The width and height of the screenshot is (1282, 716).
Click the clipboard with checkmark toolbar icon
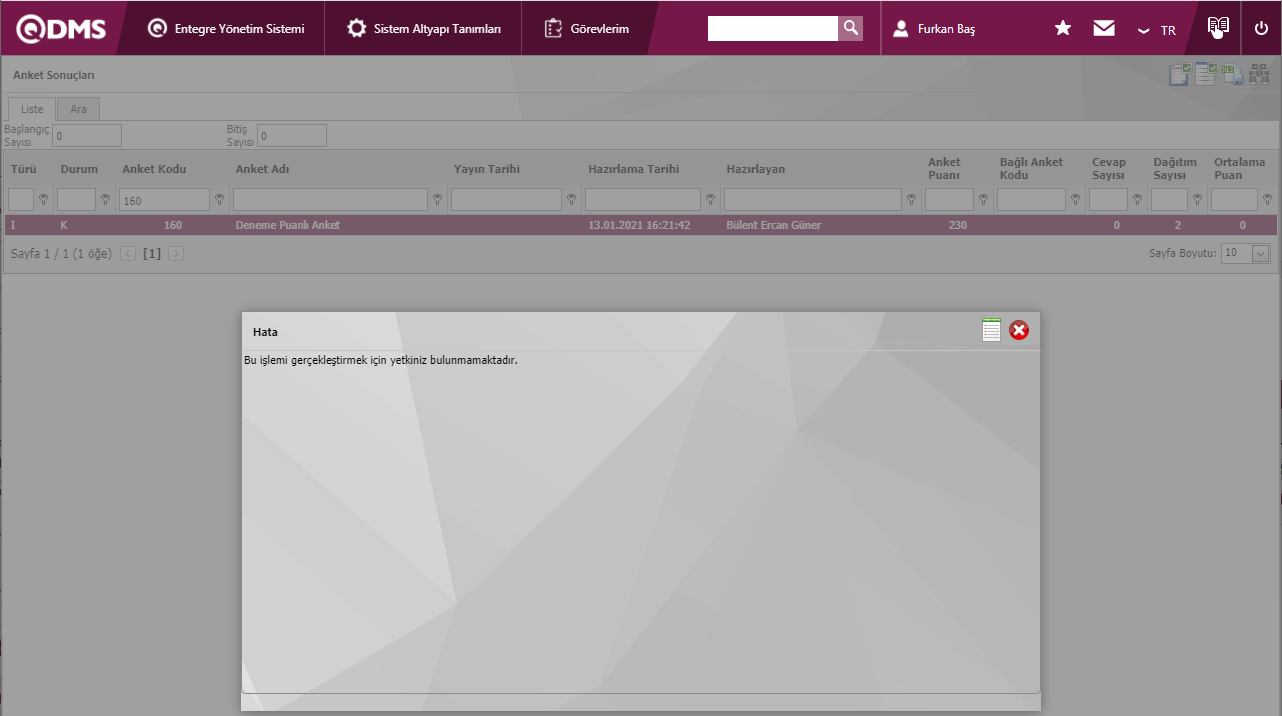pos(1180,75)
